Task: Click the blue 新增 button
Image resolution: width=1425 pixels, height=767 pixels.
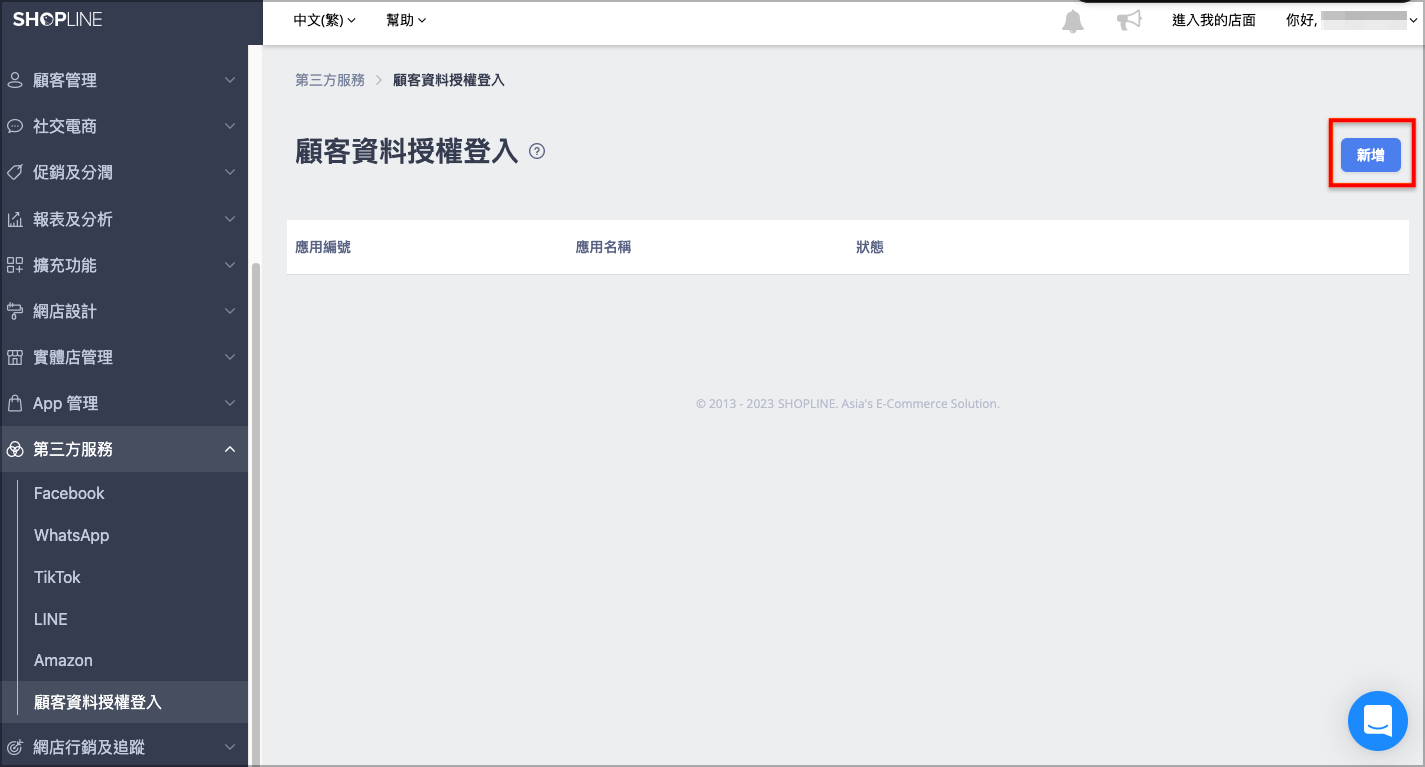Action: click(1370, 155)
